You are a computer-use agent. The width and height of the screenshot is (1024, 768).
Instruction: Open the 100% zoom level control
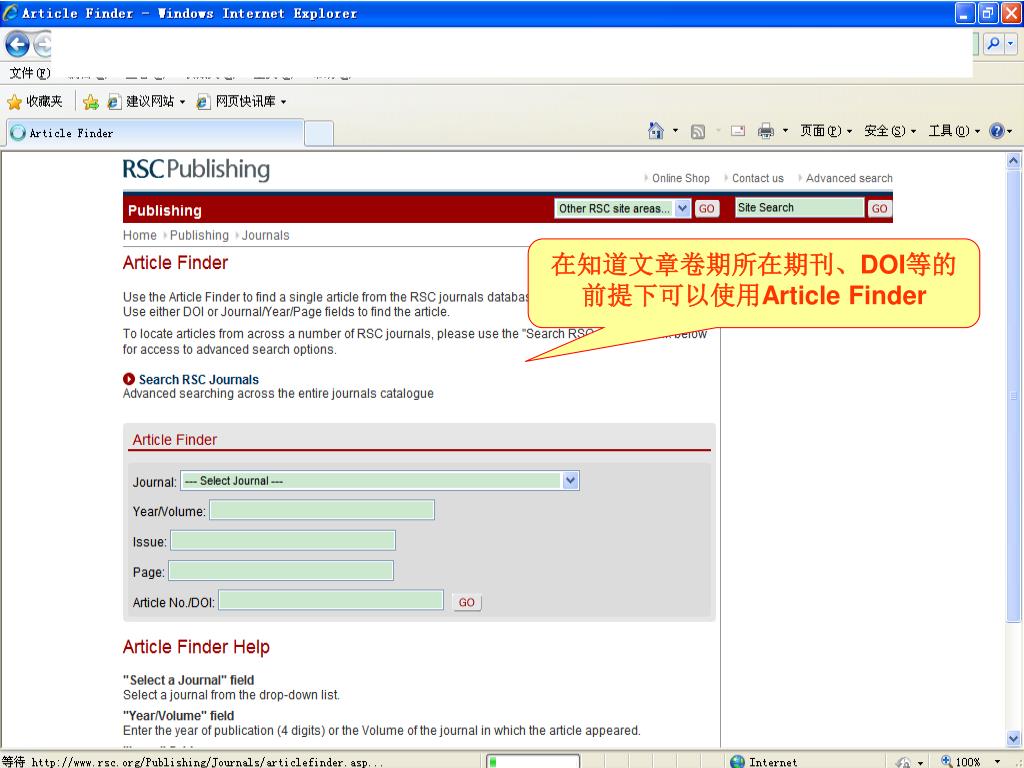969,761
